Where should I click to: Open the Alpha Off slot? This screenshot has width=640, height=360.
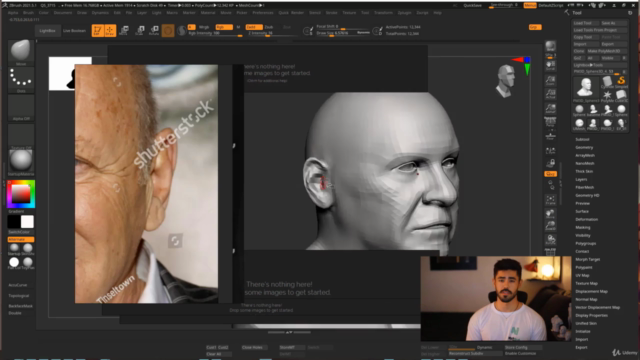[x=21, y=108]
